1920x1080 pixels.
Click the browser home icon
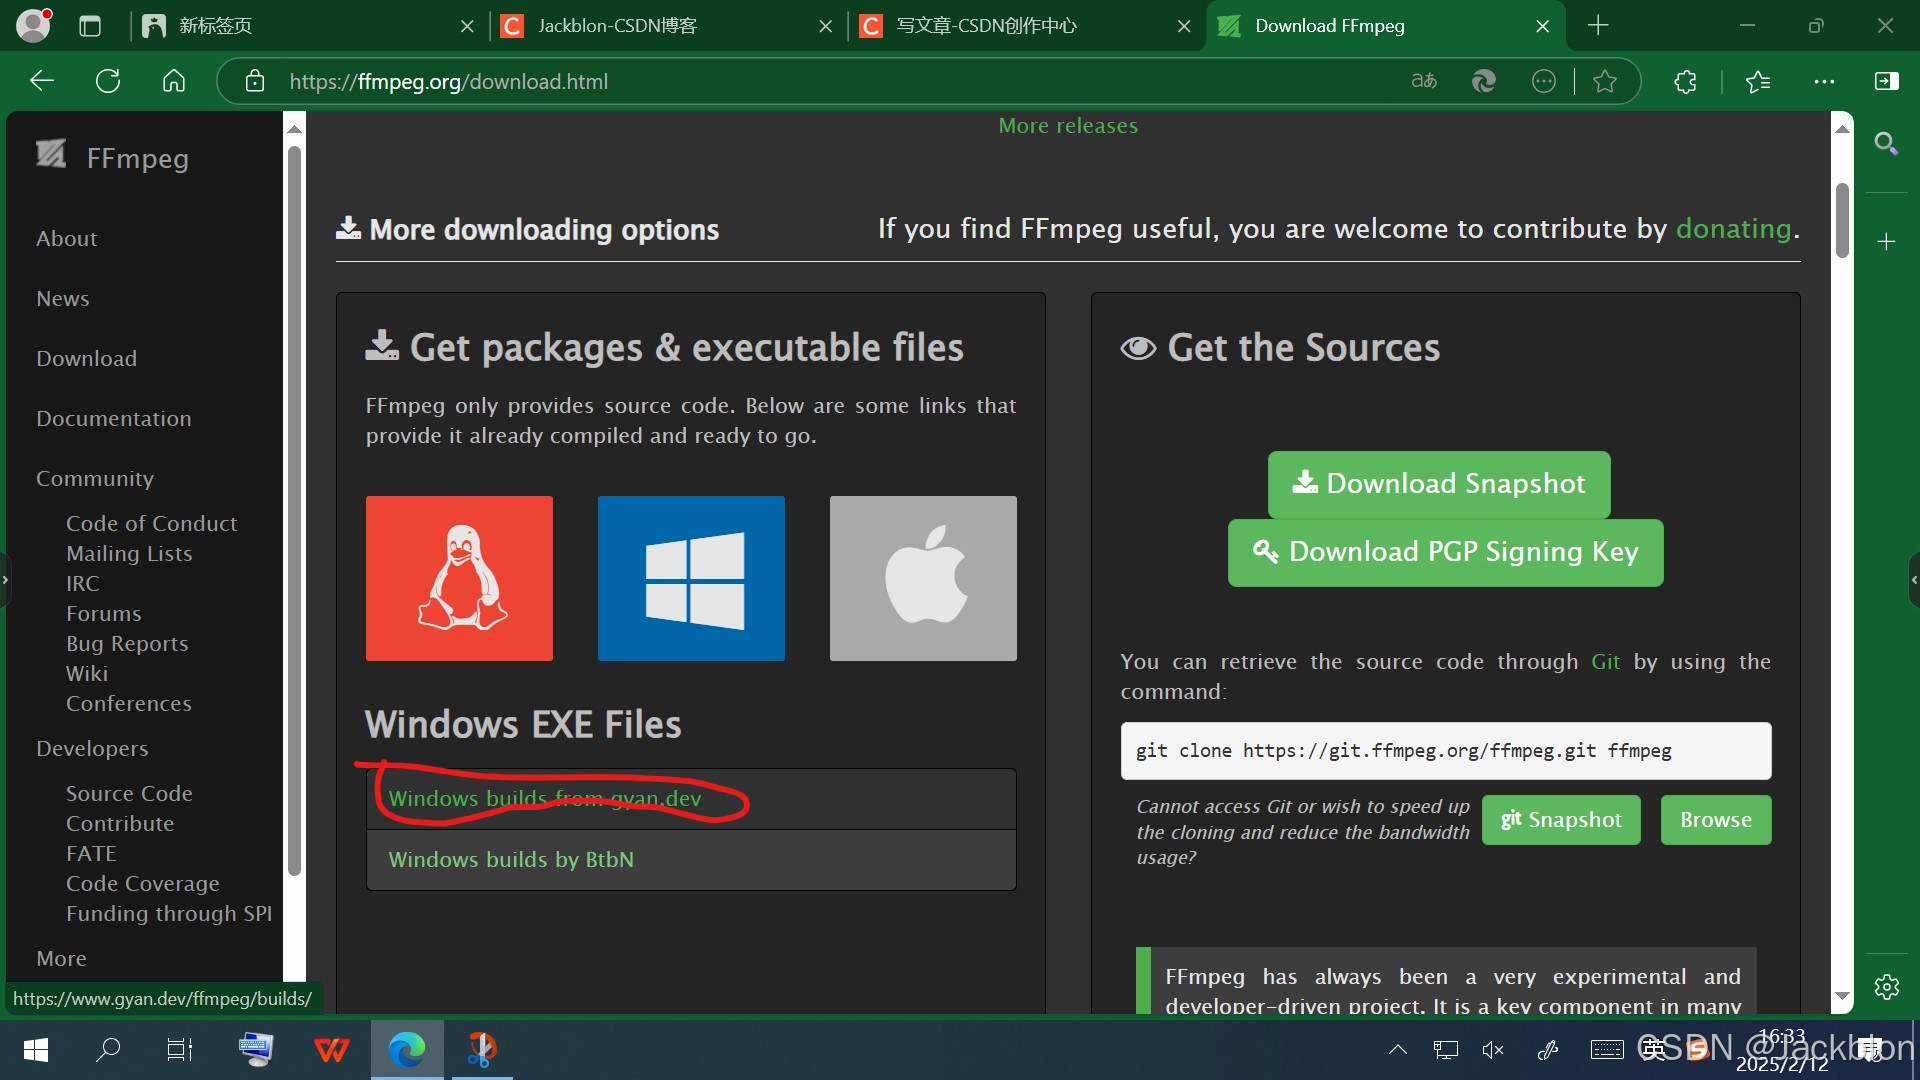(x=174, y=81)
